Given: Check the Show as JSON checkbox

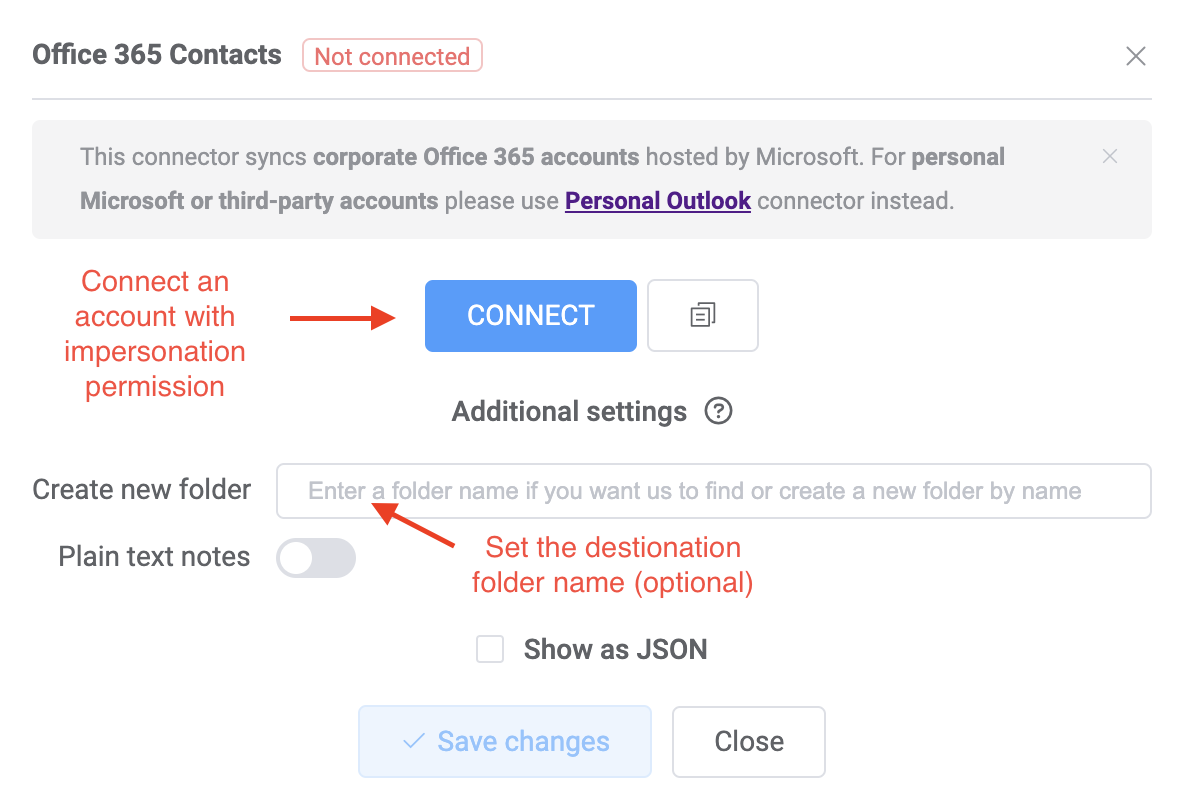Looking at the screenshot, I should [x=490, y=649].
